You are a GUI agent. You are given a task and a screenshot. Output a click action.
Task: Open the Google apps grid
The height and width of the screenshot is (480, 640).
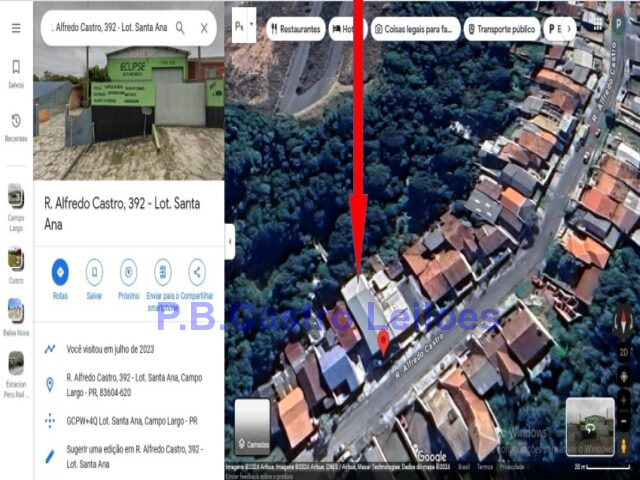[x=598, y=24]
